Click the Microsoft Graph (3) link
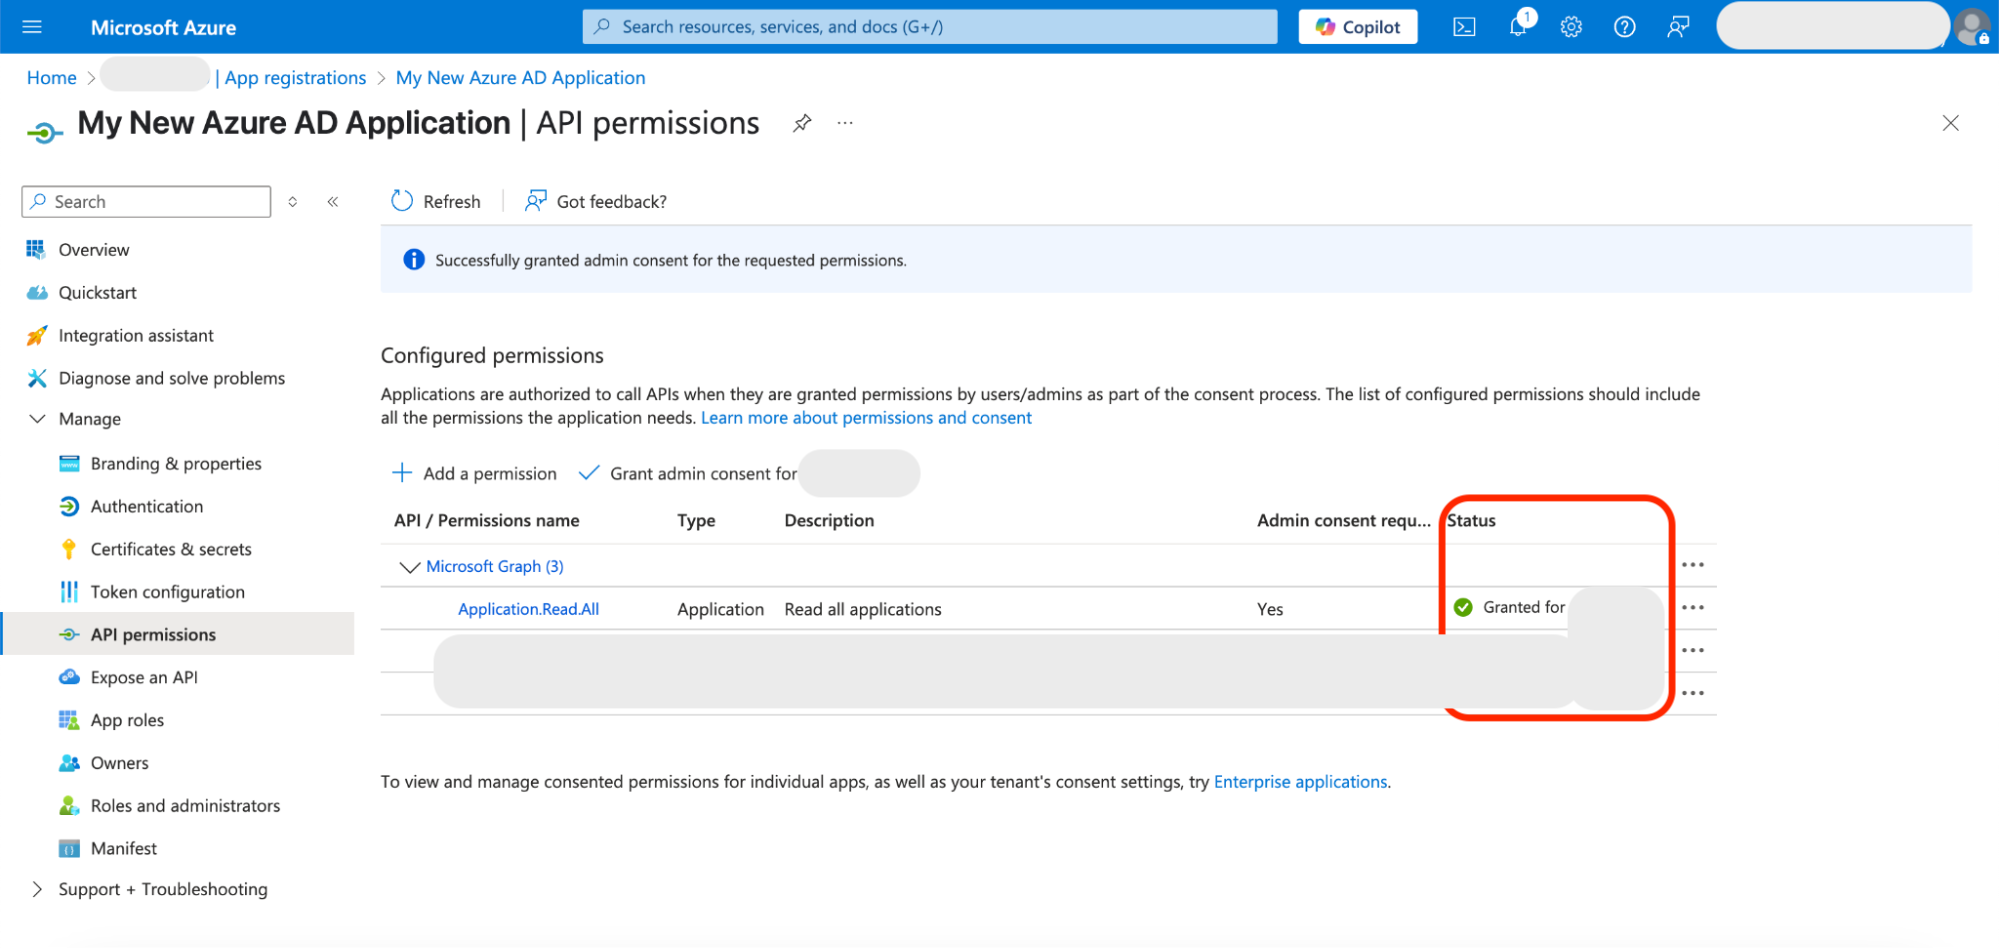This screenshot has width=1999, height=948. (x=495, y=566)
